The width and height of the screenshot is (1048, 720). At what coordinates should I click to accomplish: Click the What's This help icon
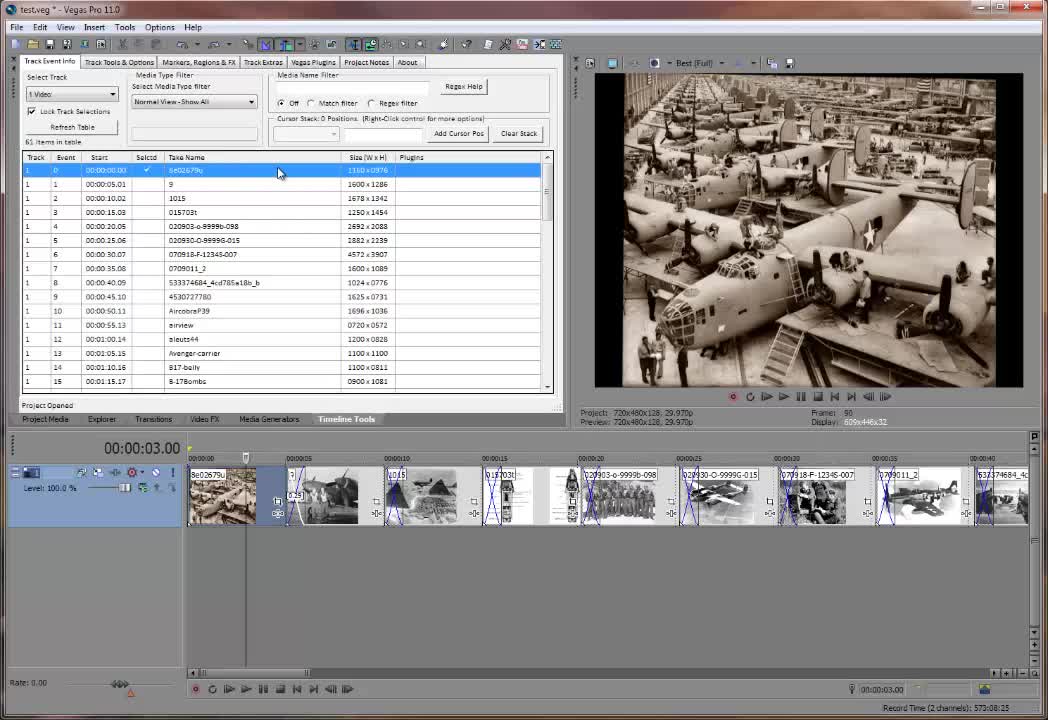tap(467, 44)
